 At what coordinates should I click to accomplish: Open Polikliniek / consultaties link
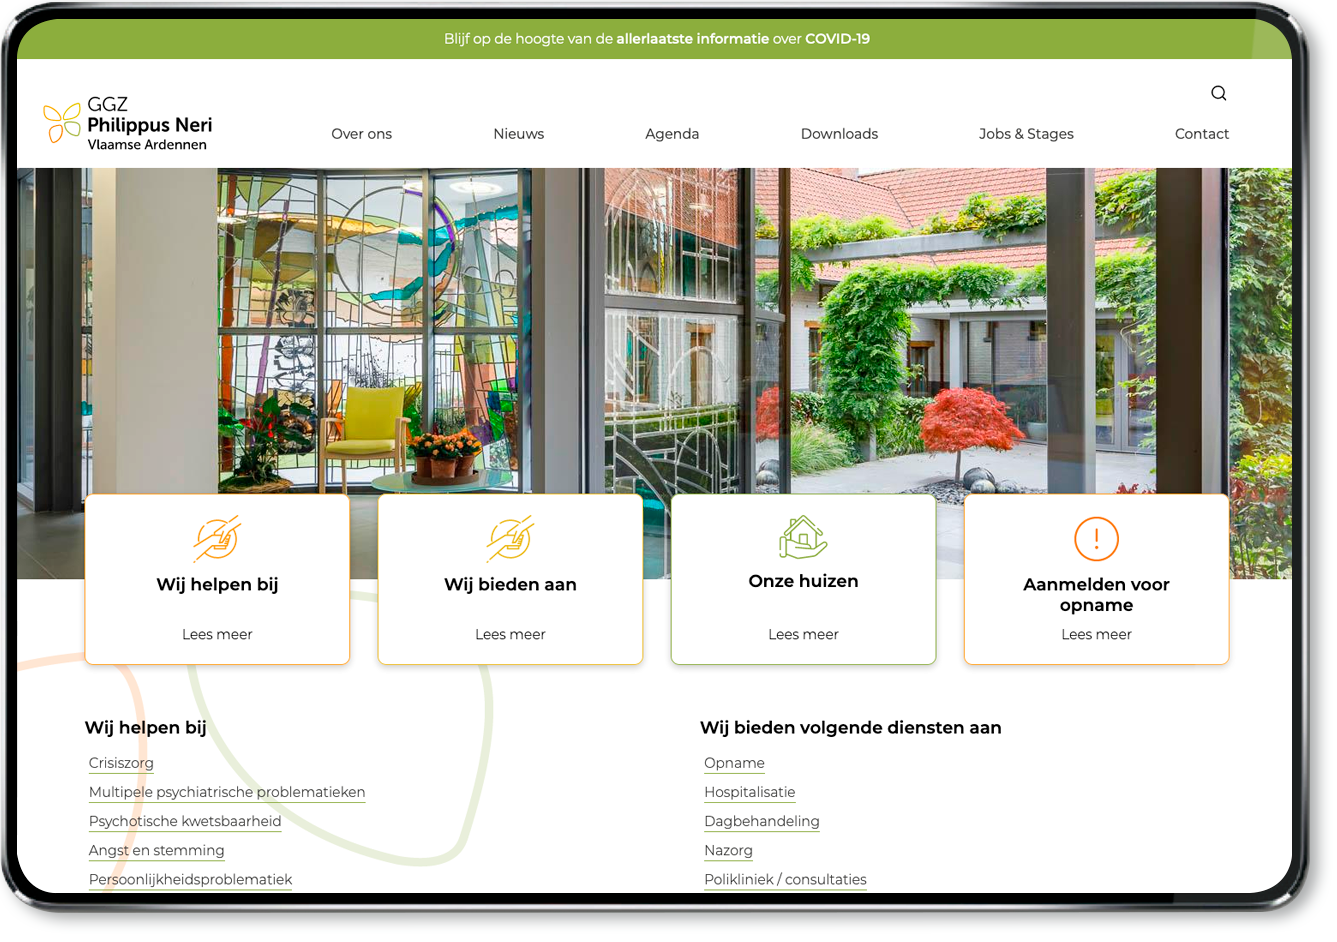tap(785, 879)
